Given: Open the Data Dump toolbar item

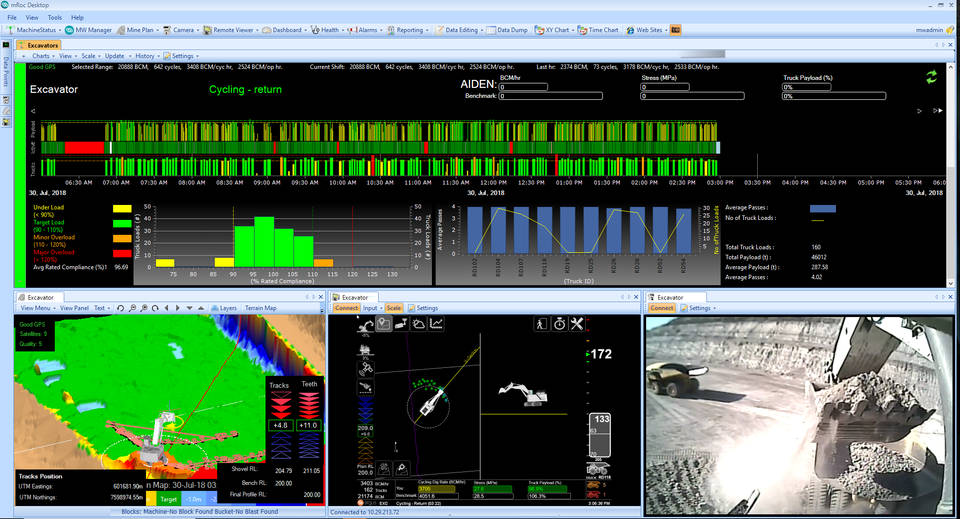Looking at the screenshot, I should coord(510,30).
